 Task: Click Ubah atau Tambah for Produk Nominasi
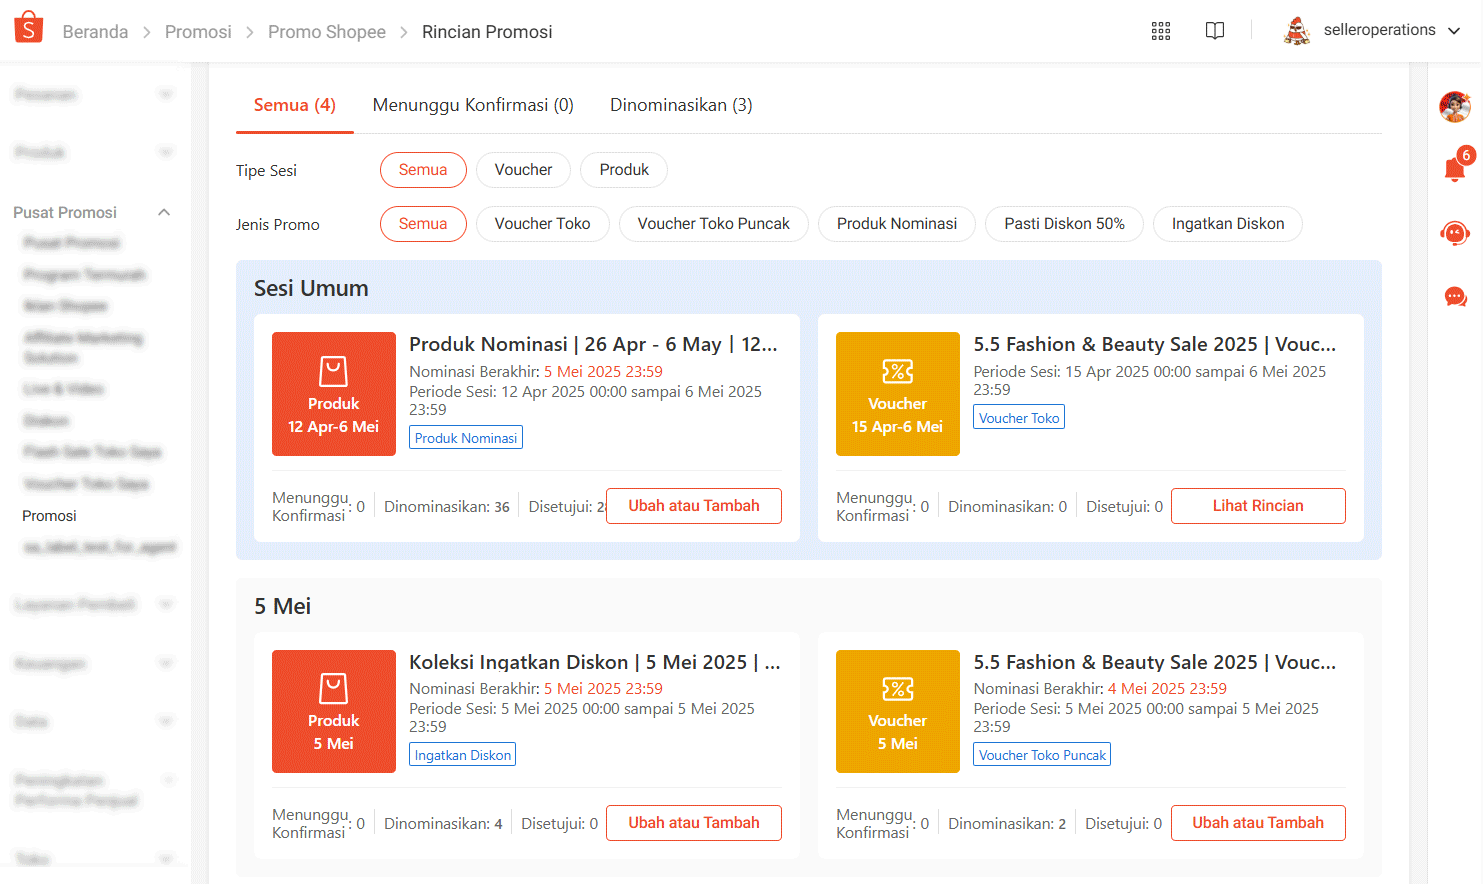[x=694, y=506]
